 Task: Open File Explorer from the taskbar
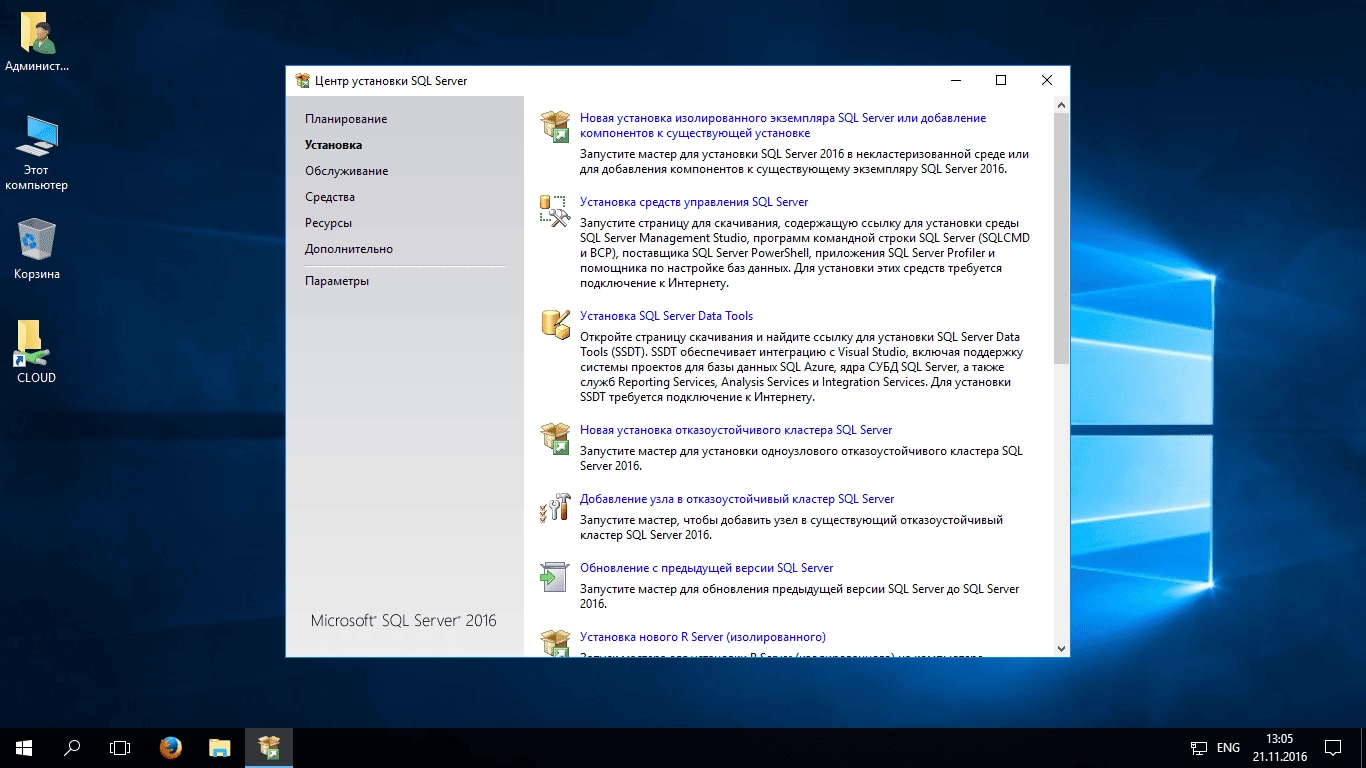[x=220, y=747]
